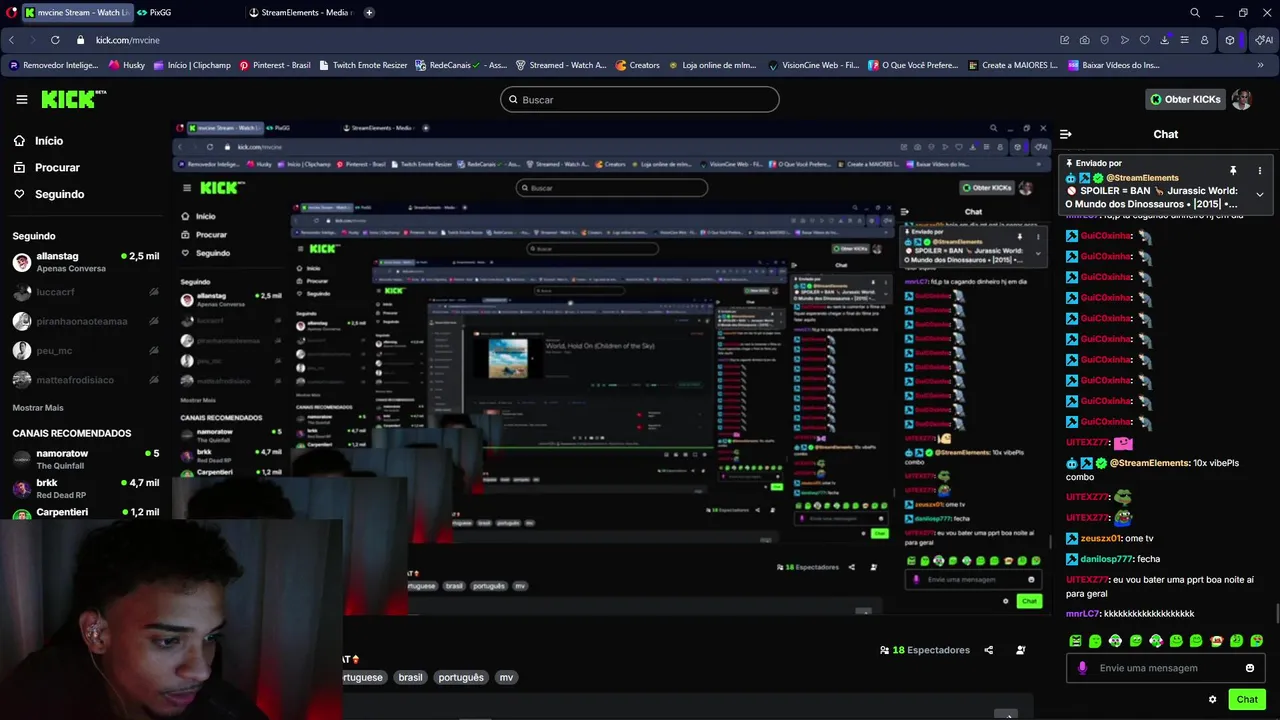The width and height of the screenshot is (1280, 720).
Task: Open pinned message three-dot options
Action: [1259, 171]
